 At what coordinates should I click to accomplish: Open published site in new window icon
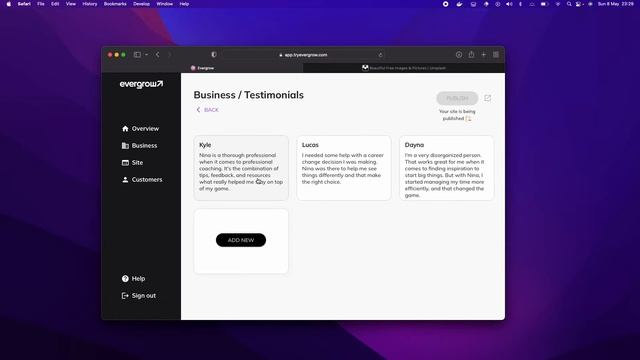[487, 98]
